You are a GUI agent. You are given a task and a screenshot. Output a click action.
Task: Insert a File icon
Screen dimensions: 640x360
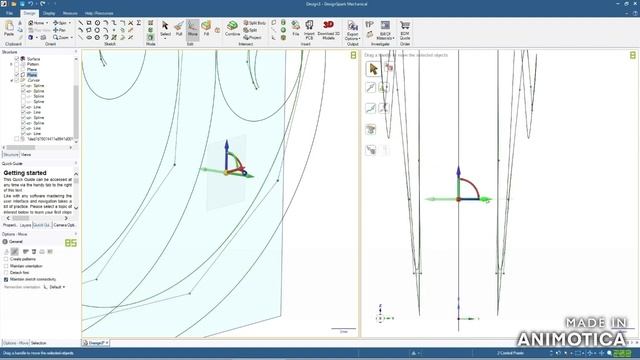click(x=296, y=29)
